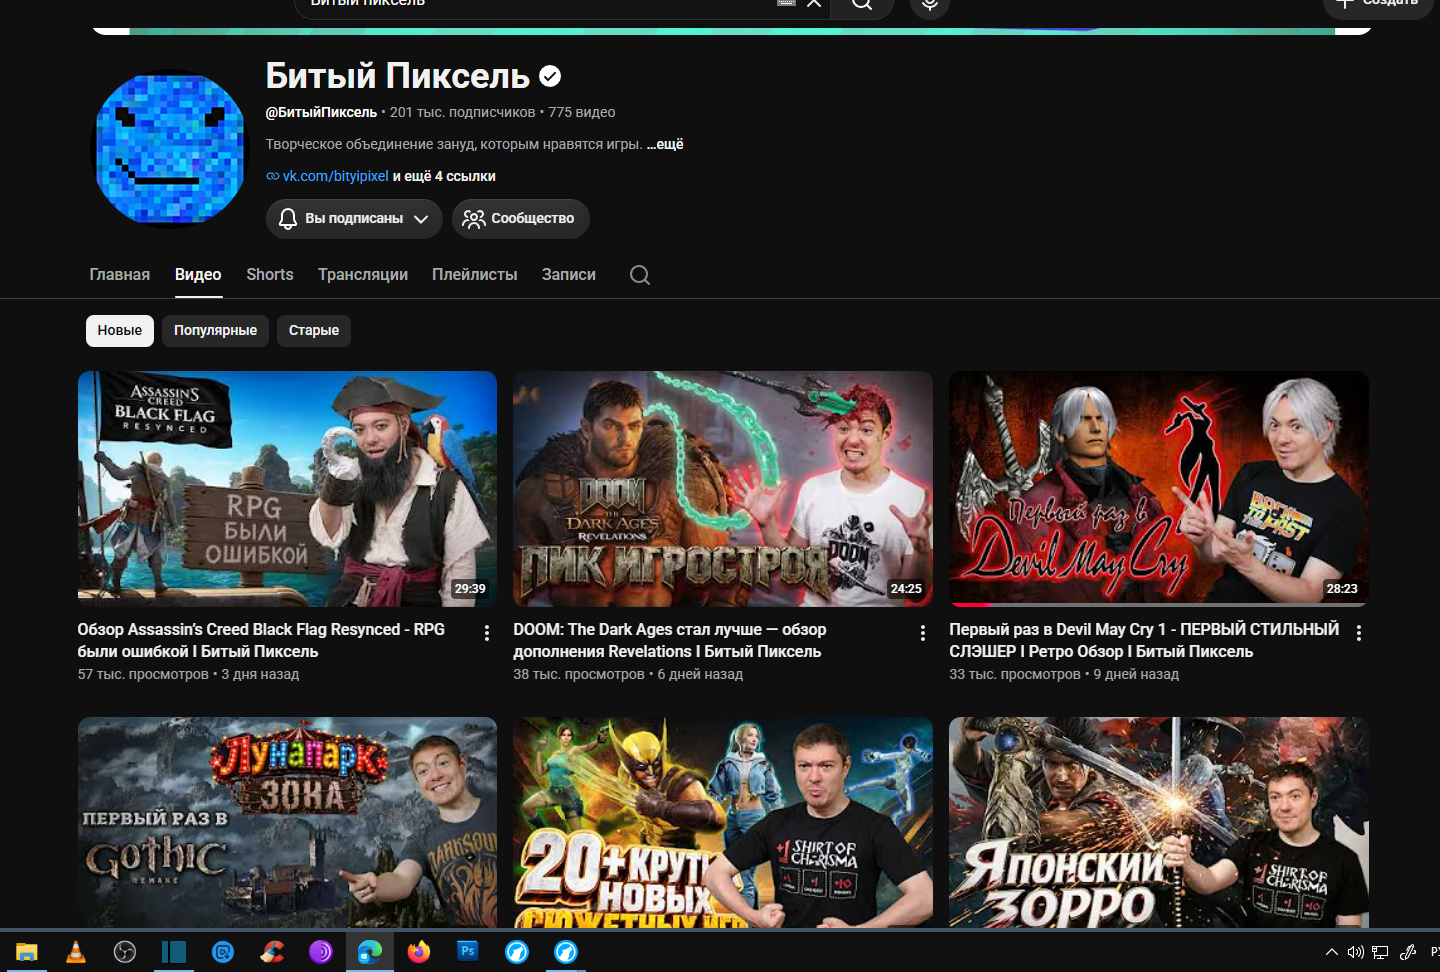
Task: Open the Shorts tab
Action: click(270, 275)
